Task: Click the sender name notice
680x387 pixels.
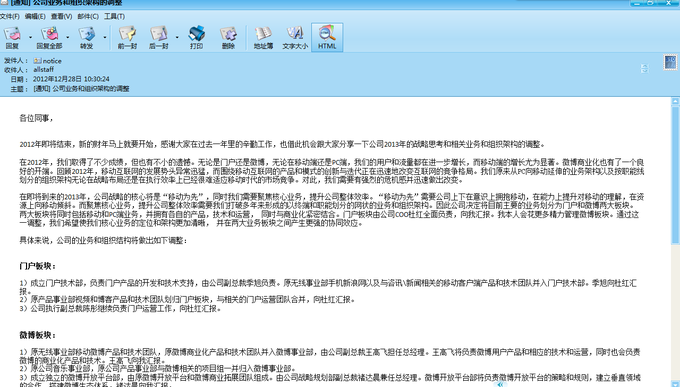Action: point(52,61)
